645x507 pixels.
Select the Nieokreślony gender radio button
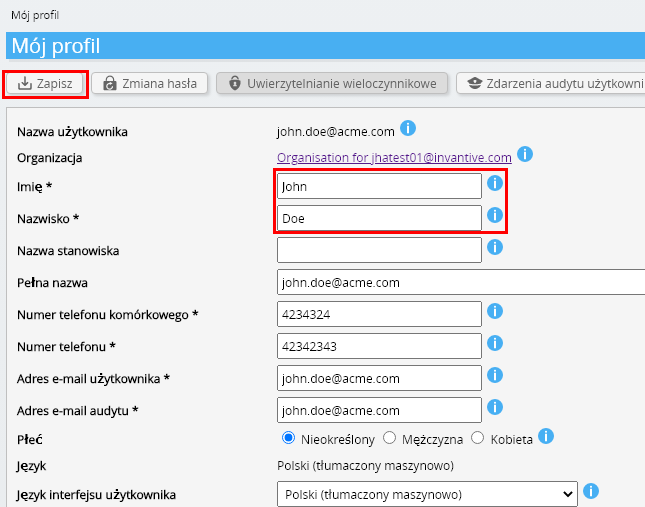coord(288,438)
